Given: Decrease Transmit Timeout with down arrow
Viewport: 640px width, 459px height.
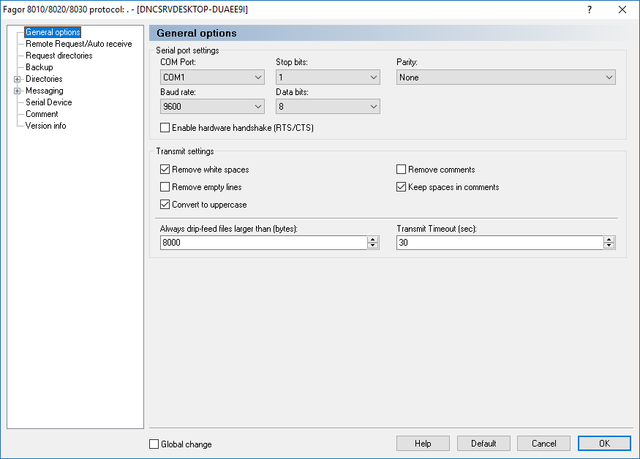Looking at the screenshot, I should 609,246.
